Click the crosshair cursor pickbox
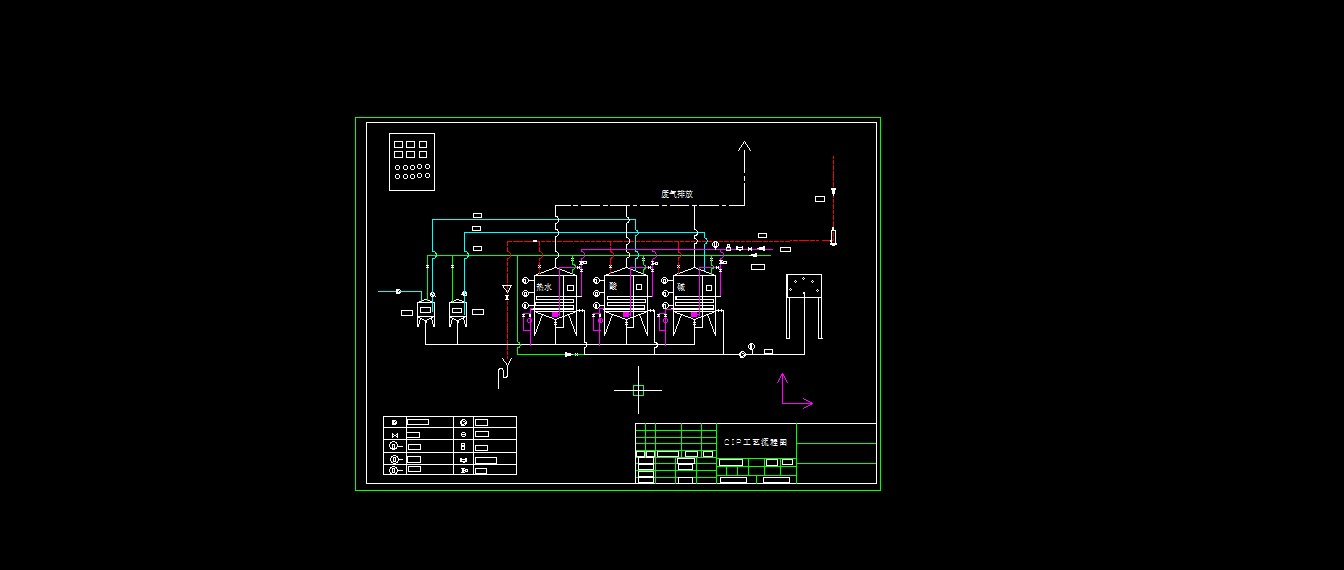Viewport: 1344px width, 570px height. click(638, 391)
